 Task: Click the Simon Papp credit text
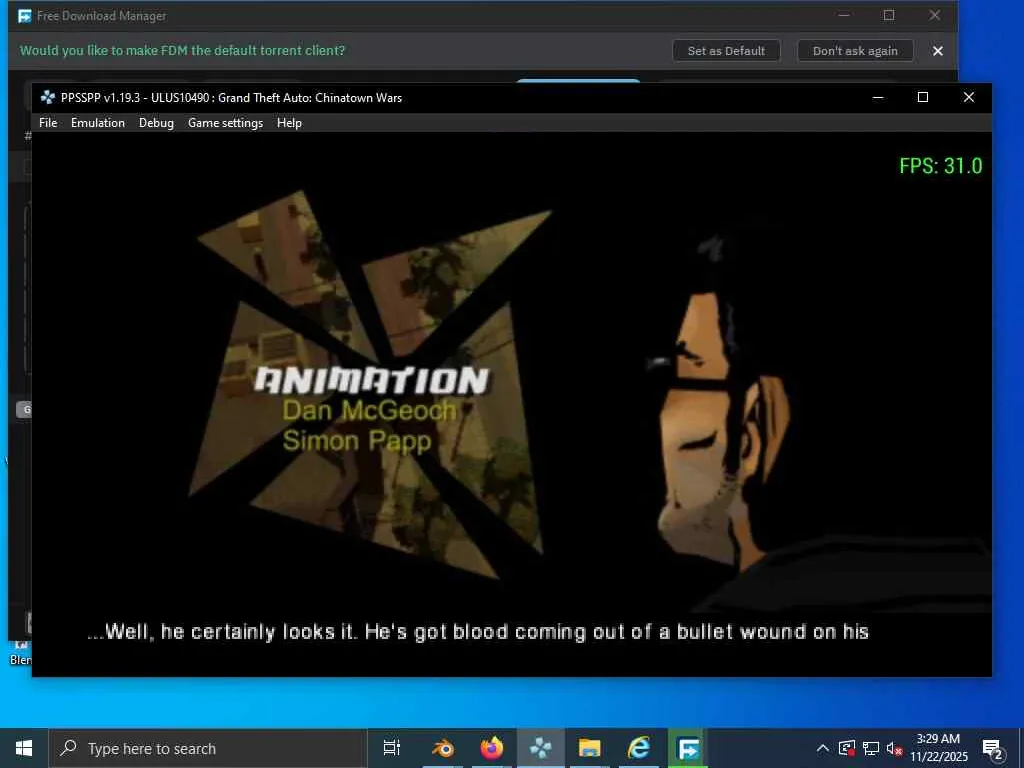[357, 441]
